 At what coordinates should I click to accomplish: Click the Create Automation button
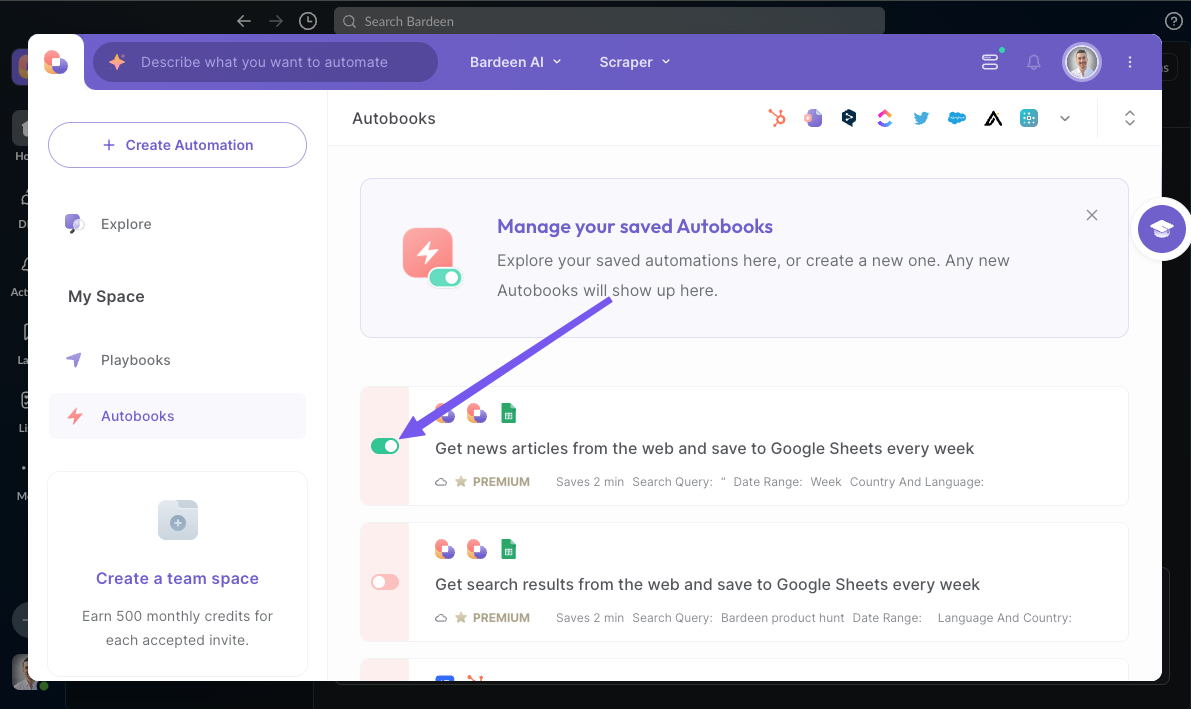pos(177,145)
